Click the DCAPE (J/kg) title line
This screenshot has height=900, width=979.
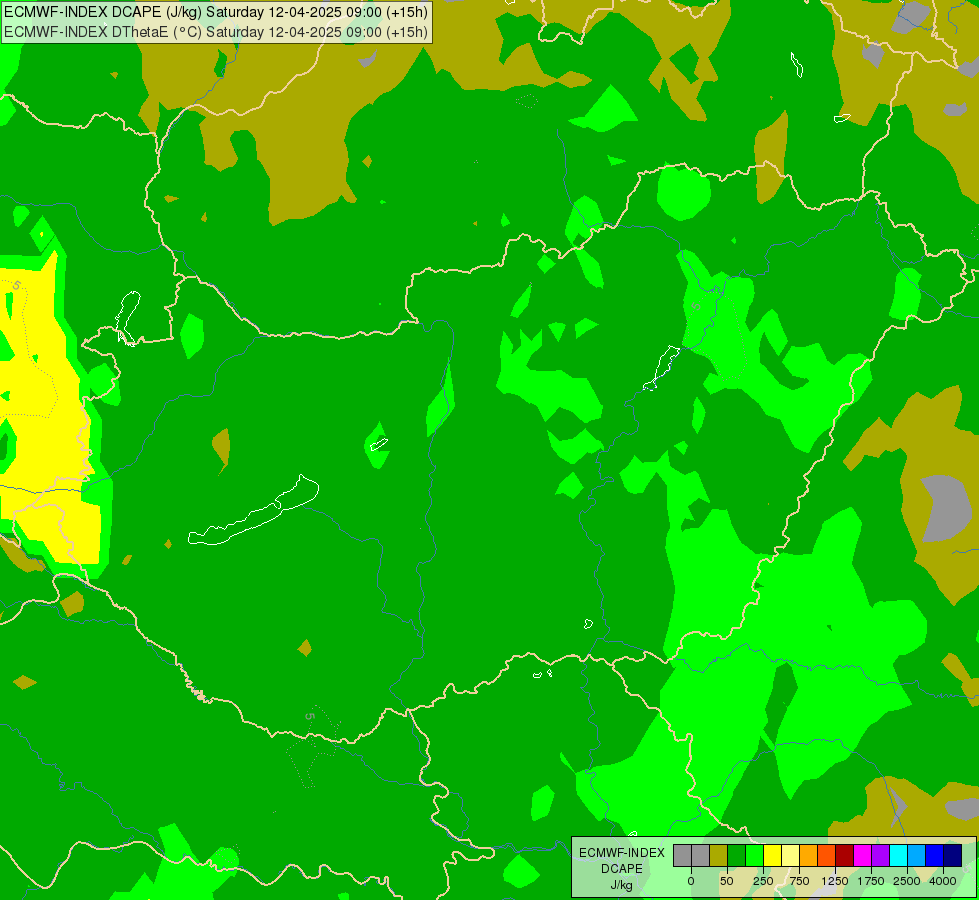tap(215, 12)
